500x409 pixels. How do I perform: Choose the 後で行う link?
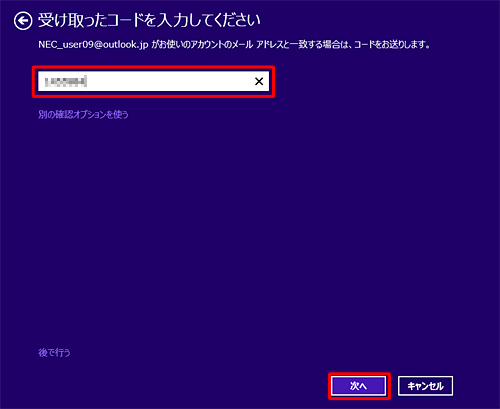[x=54, y=352]
